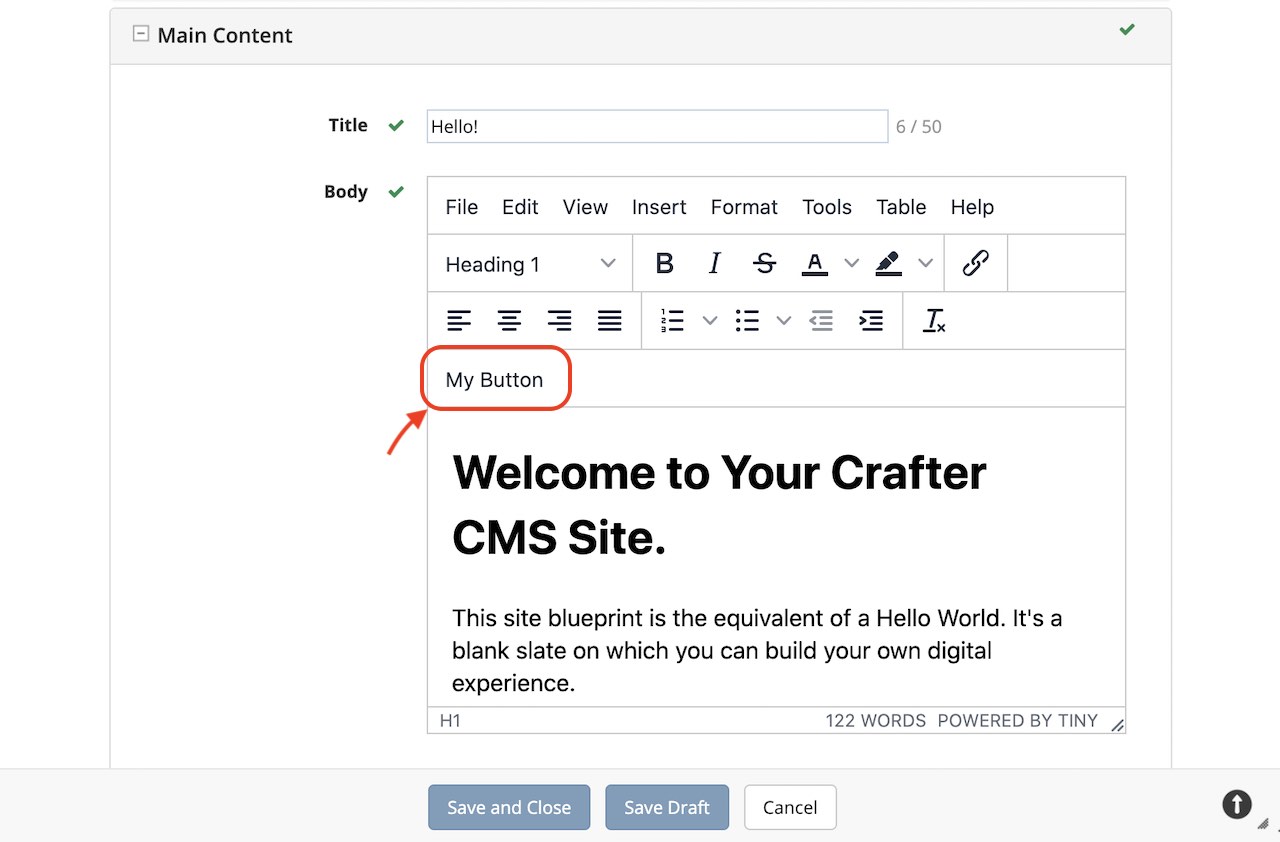Open bullet list style options
1280x842 pixels.
click(x=783, y=321)
